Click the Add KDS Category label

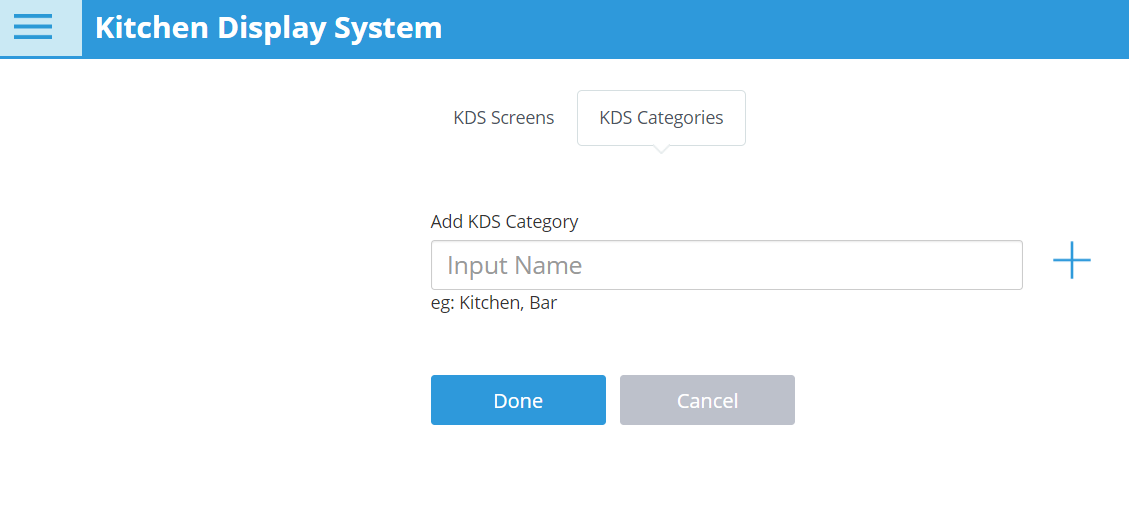504,221
